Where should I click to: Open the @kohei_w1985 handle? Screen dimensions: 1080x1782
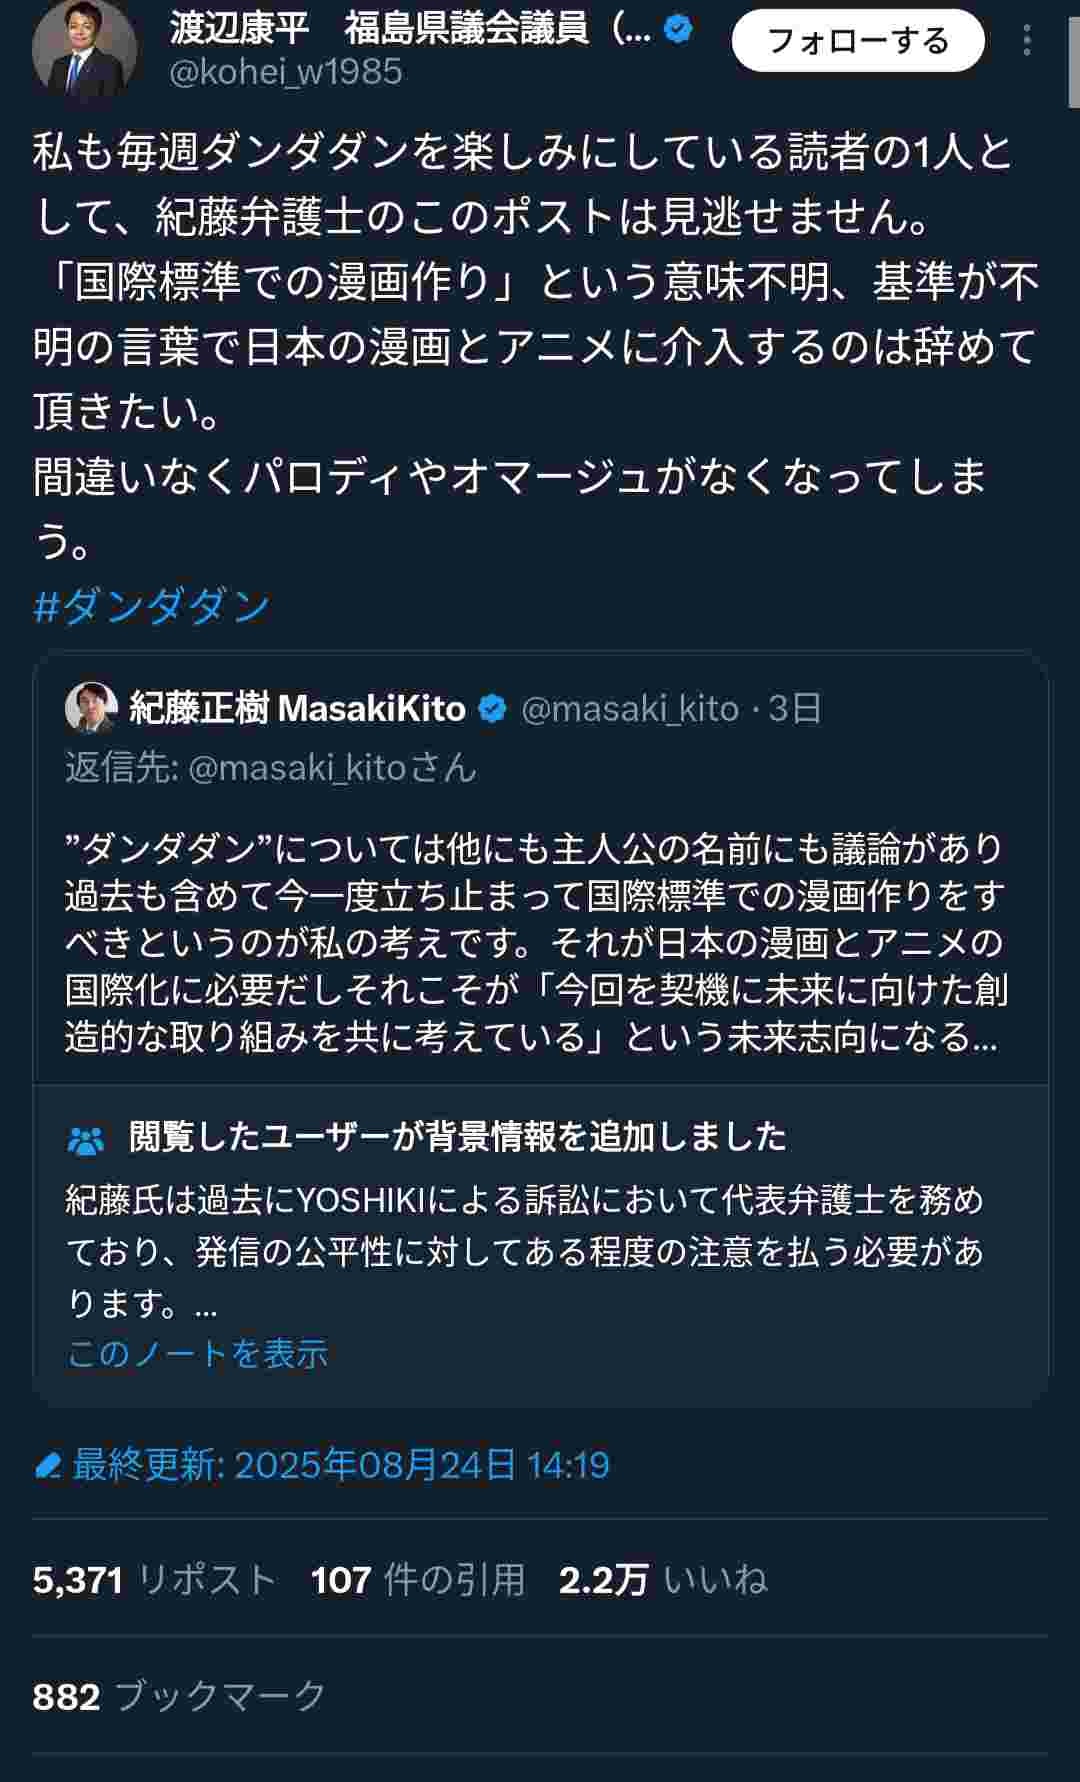[x=286, y=72]
